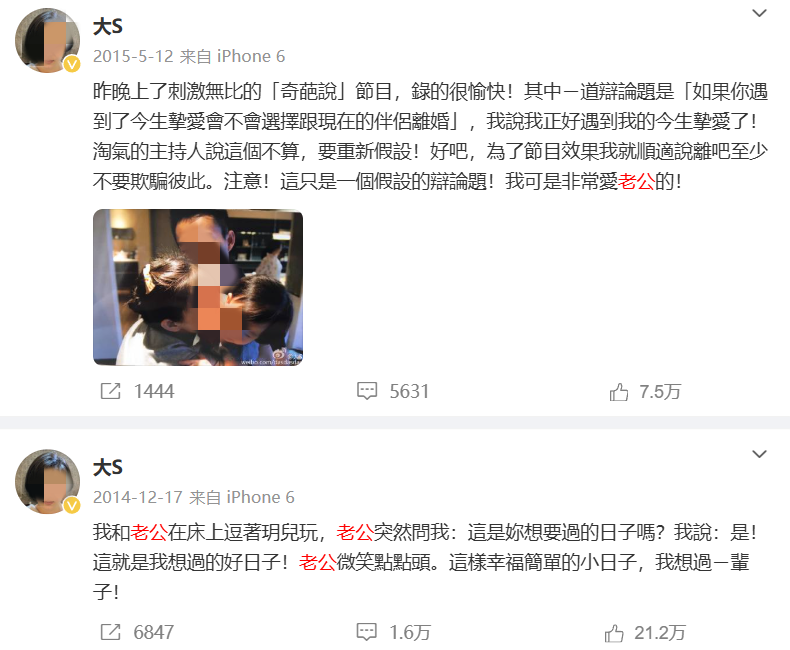
Task: Like the 2014-12-17 post with thumbs-up
Action: tap(614, 633)
